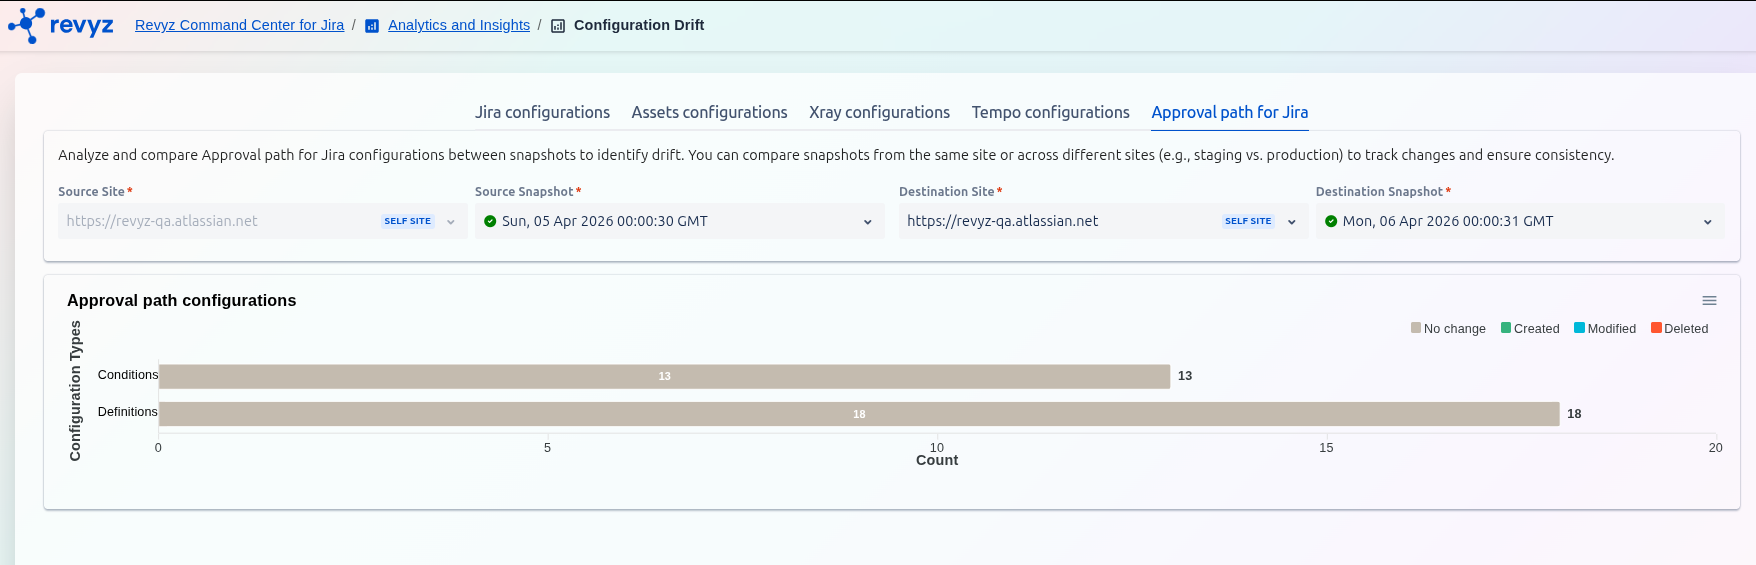Click the Definitions bar in the chart
This screenshot has width=1756, height=565.
pyautogui.click(x=859, y=414)
